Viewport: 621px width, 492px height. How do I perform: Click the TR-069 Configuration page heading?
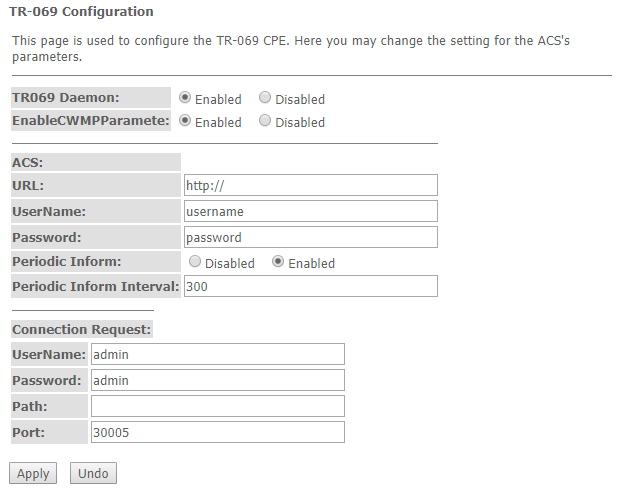(x=82, y=12)
